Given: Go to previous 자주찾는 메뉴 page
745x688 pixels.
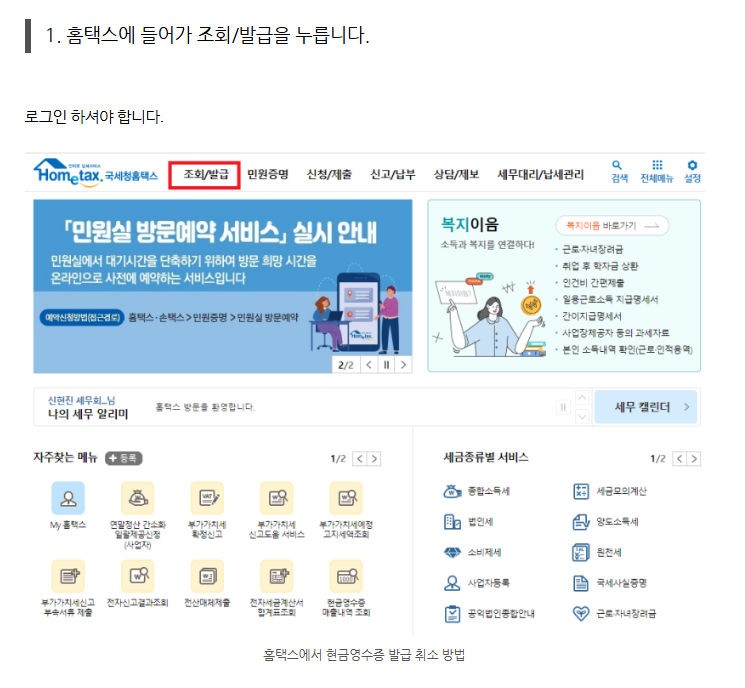Looking at the screenshot, I should [360, 459].
